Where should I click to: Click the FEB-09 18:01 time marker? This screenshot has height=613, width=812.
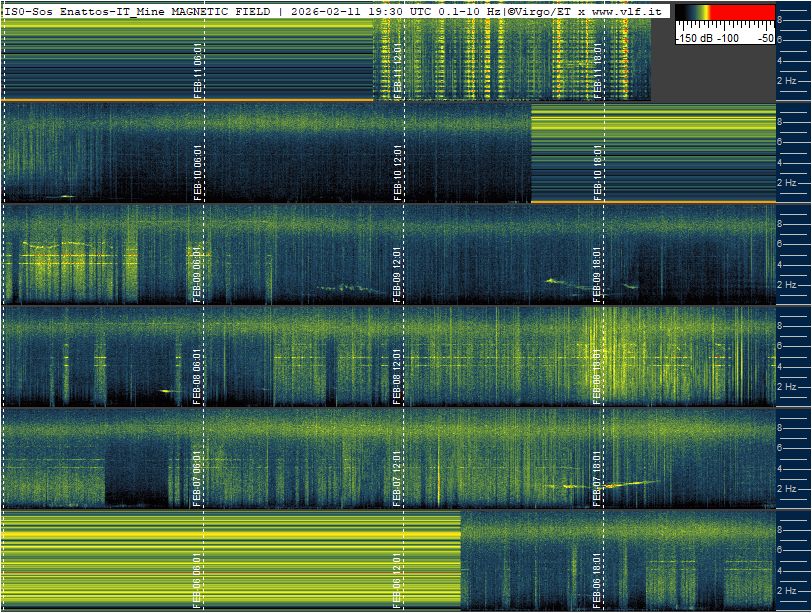click(598, 274)
